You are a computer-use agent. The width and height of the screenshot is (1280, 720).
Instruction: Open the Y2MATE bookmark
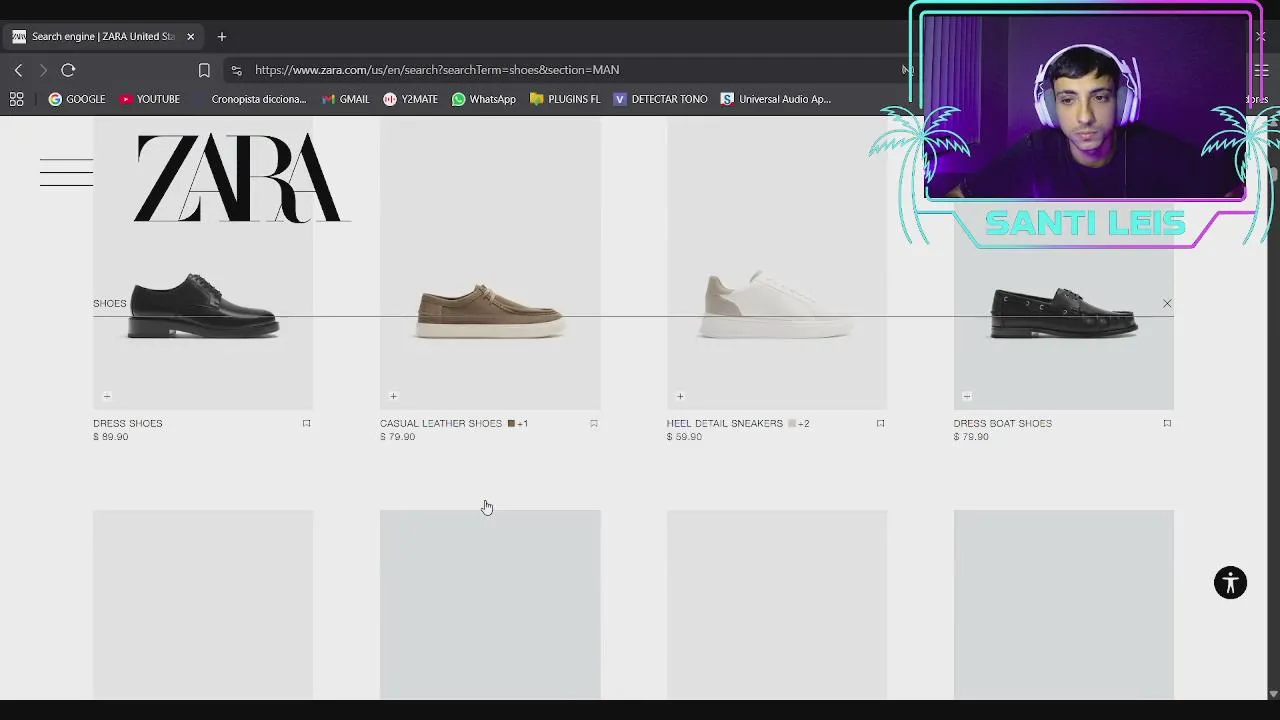point(411,99)
